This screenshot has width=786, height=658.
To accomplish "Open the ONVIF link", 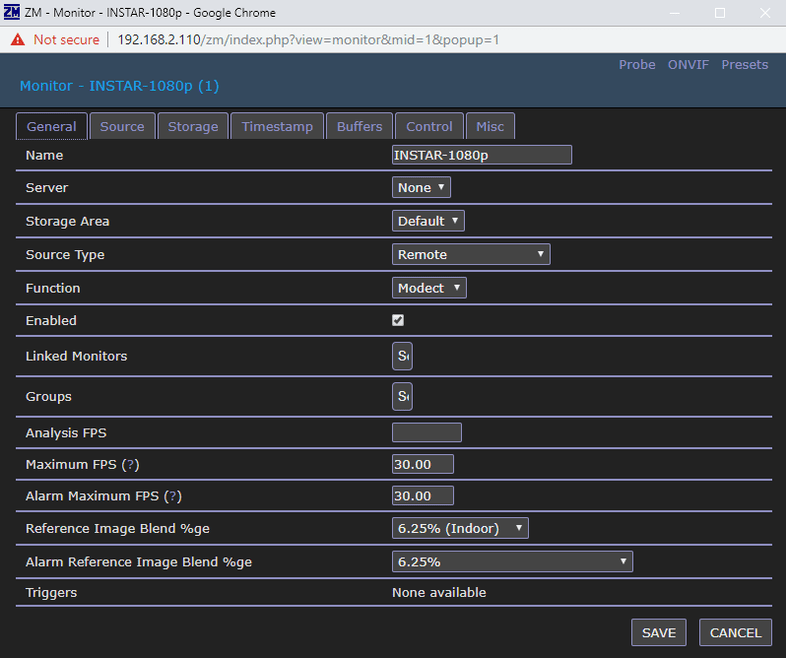I will click(688, 65).
